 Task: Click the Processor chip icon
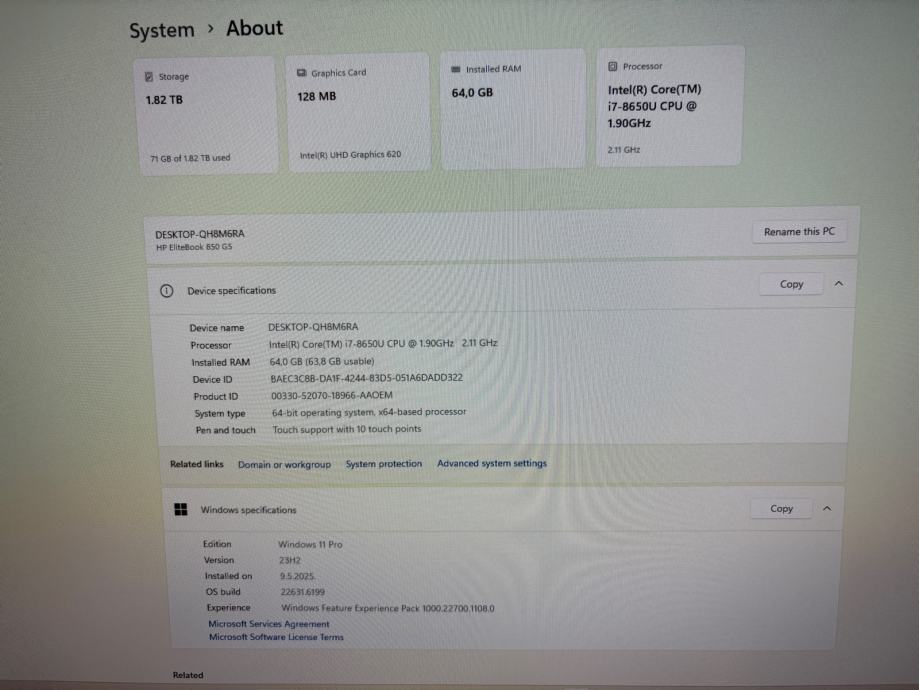[612, 66]
